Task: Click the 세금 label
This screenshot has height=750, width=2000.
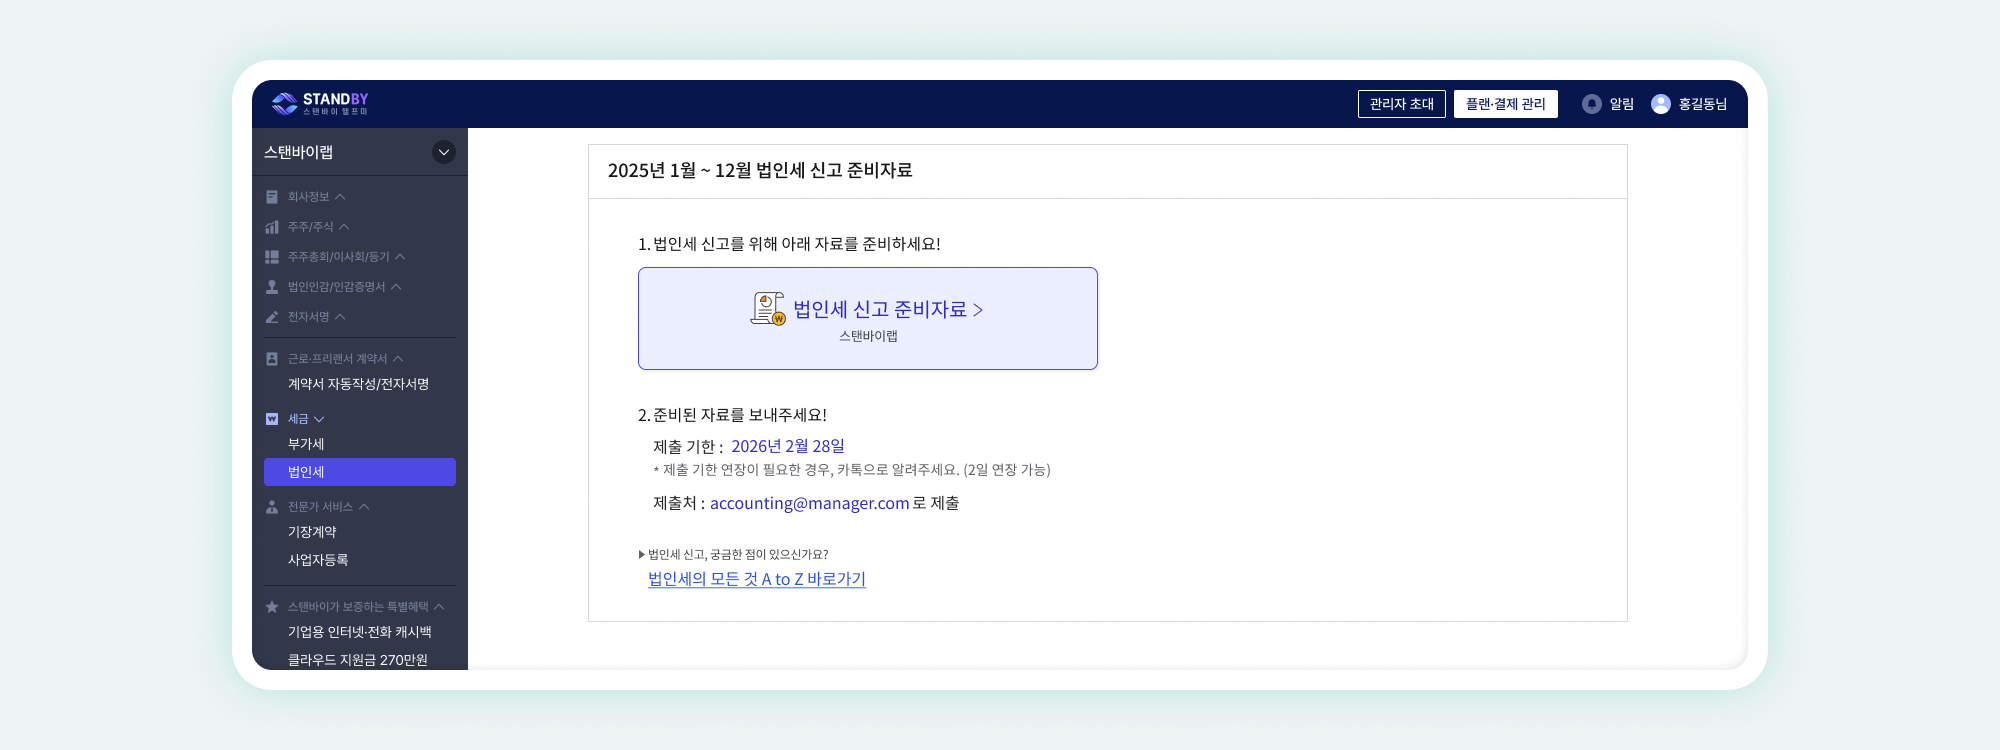Action: 298,419
